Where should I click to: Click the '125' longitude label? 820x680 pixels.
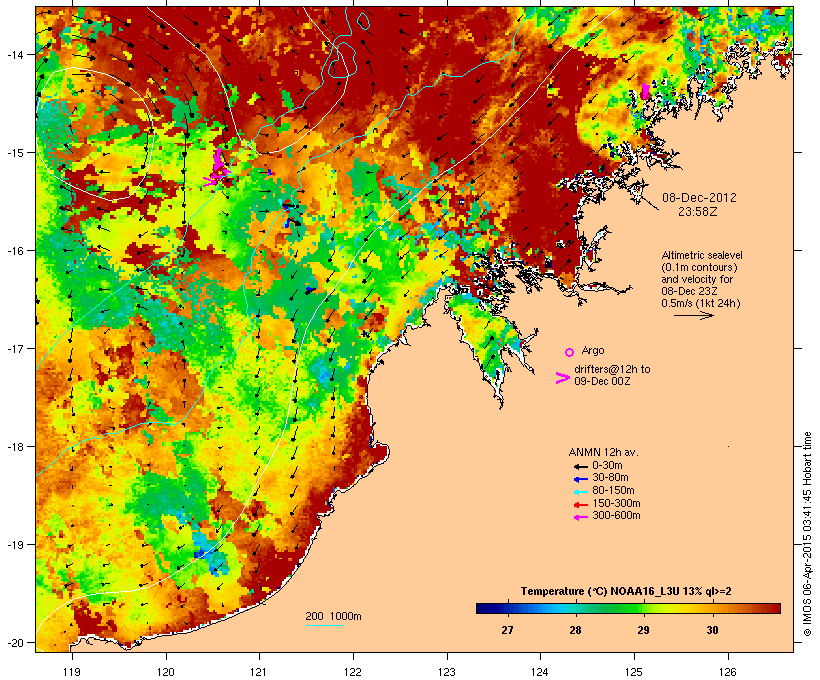(x=634, y=672)
